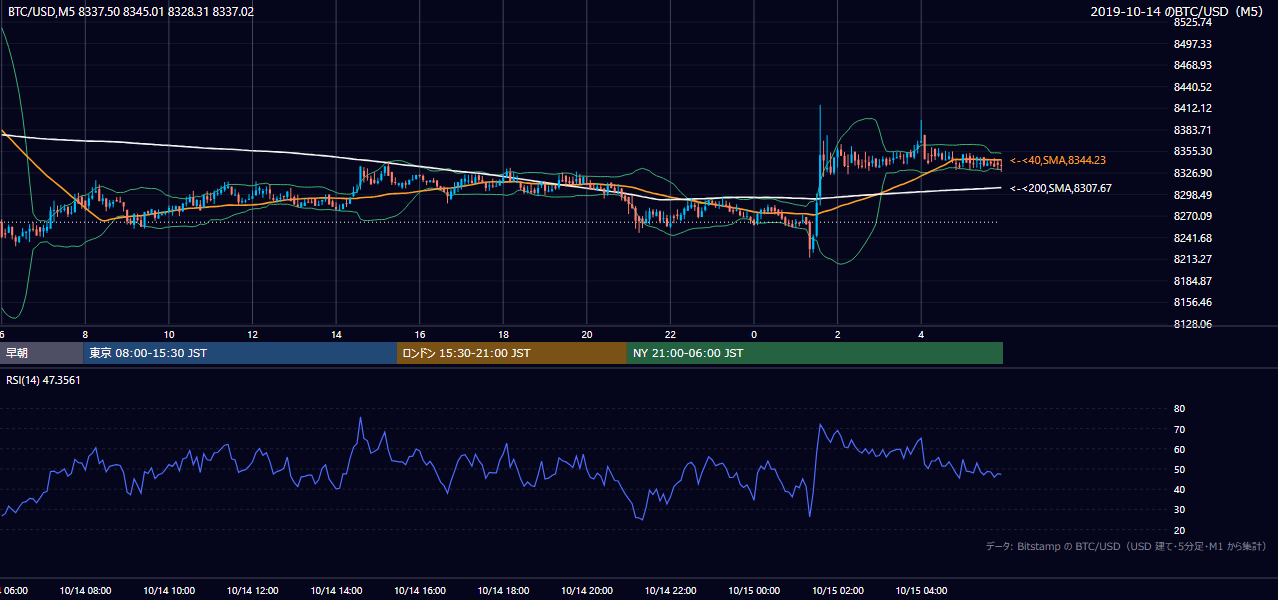Click bottom date label 10/14 08:00
1278x600 pixels.
tap(85, 591)
